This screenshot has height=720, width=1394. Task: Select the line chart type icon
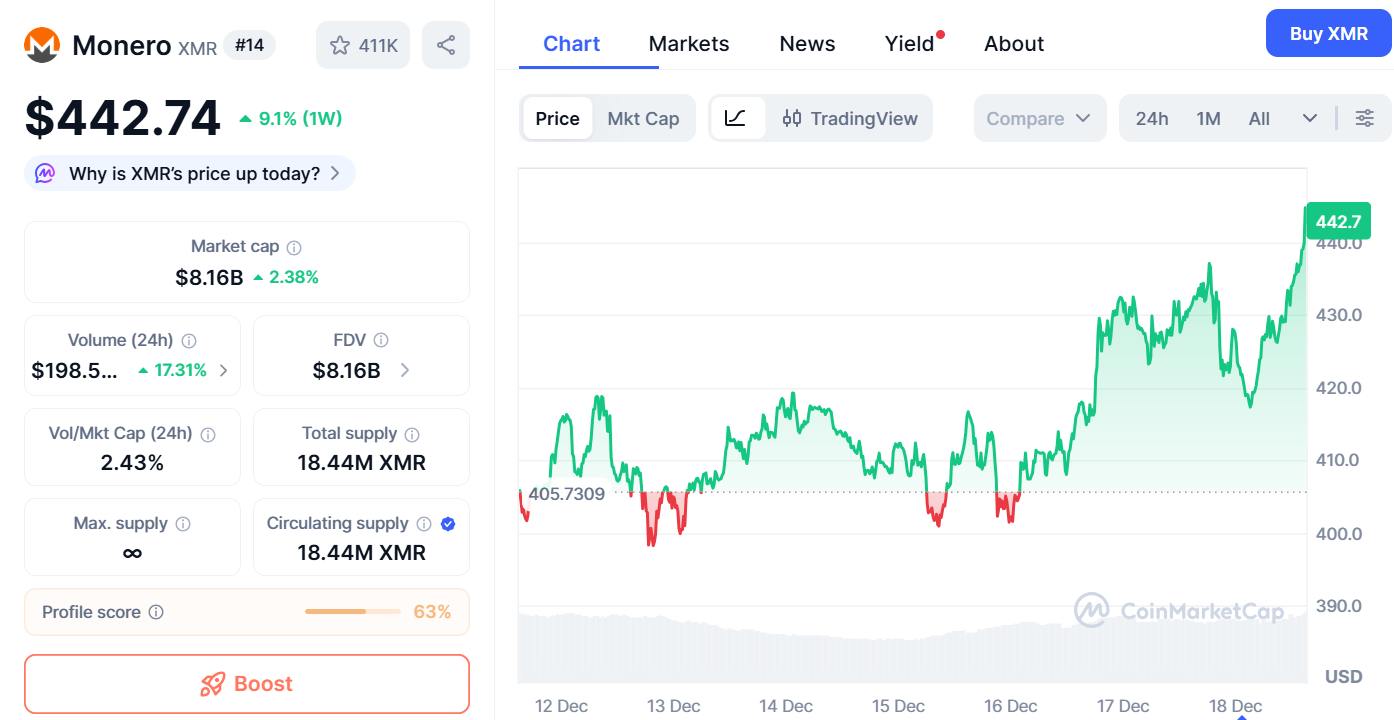pos(737,118)
